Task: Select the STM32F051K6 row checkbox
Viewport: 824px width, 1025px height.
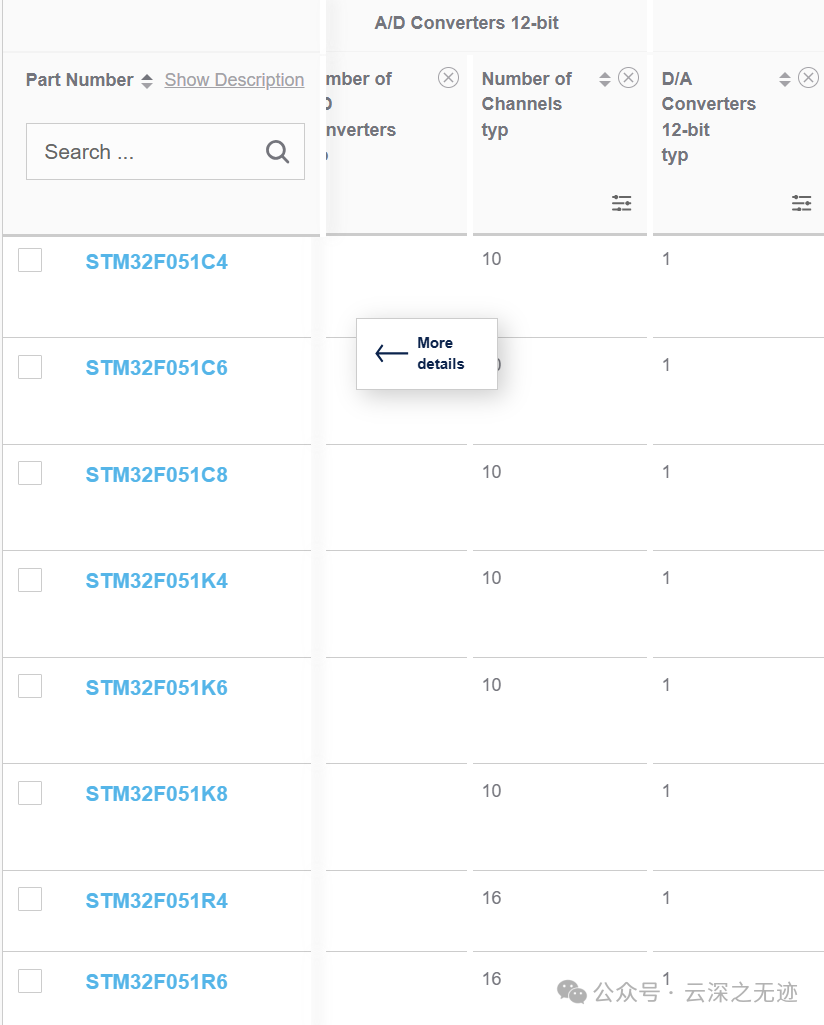Action: 30,686
